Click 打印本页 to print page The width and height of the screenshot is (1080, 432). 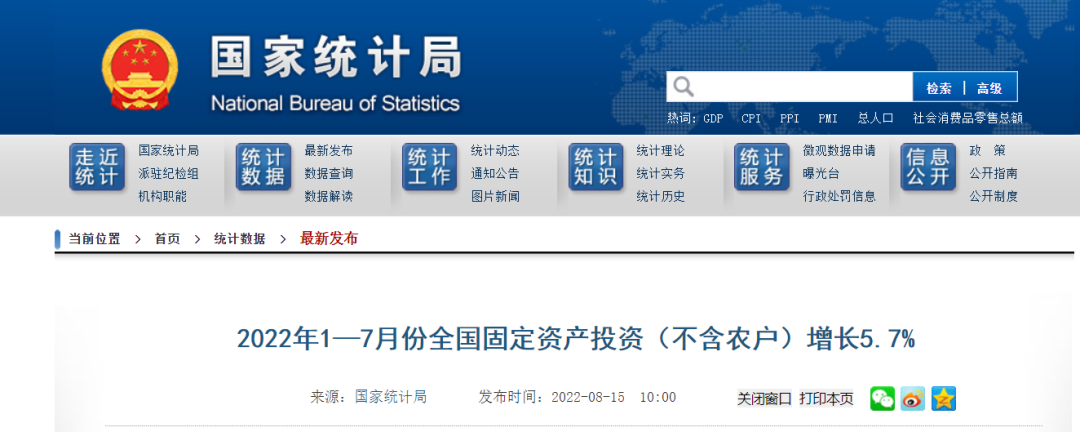[826, 398]
